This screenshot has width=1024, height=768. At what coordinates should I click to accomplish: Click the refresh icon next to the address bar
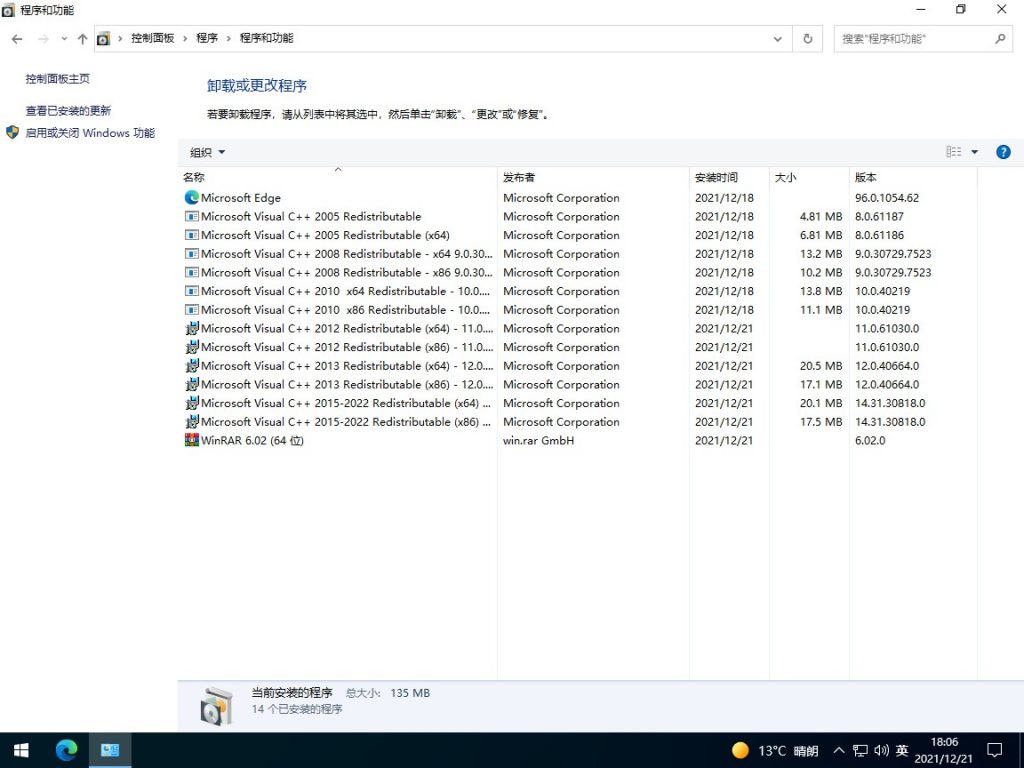807,38
